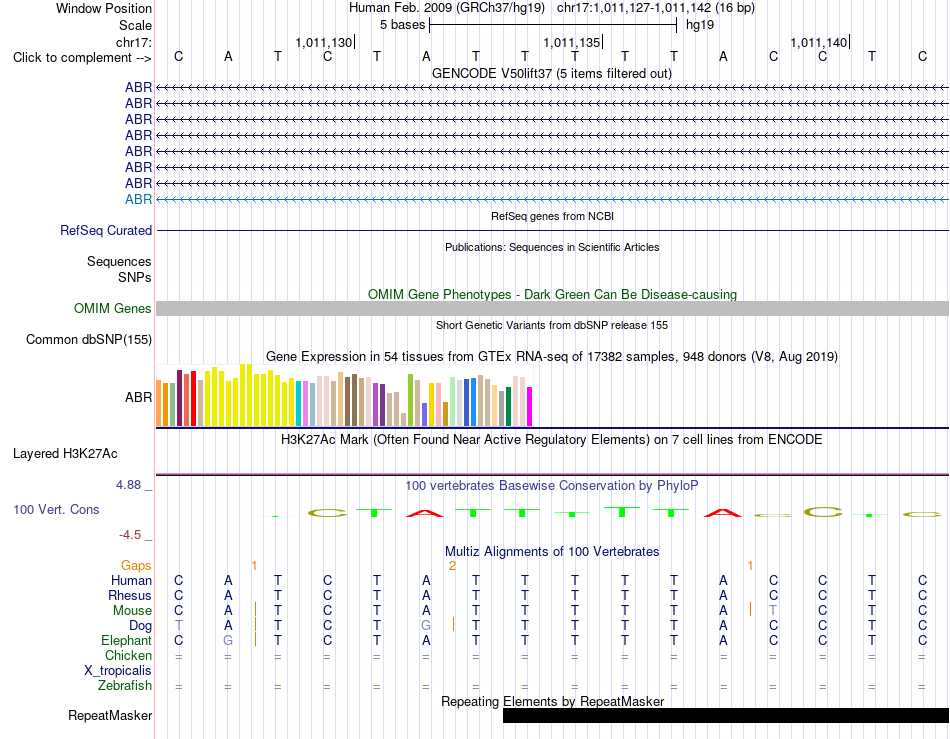Click the 'Click to complement -->' label

point(82,58)
